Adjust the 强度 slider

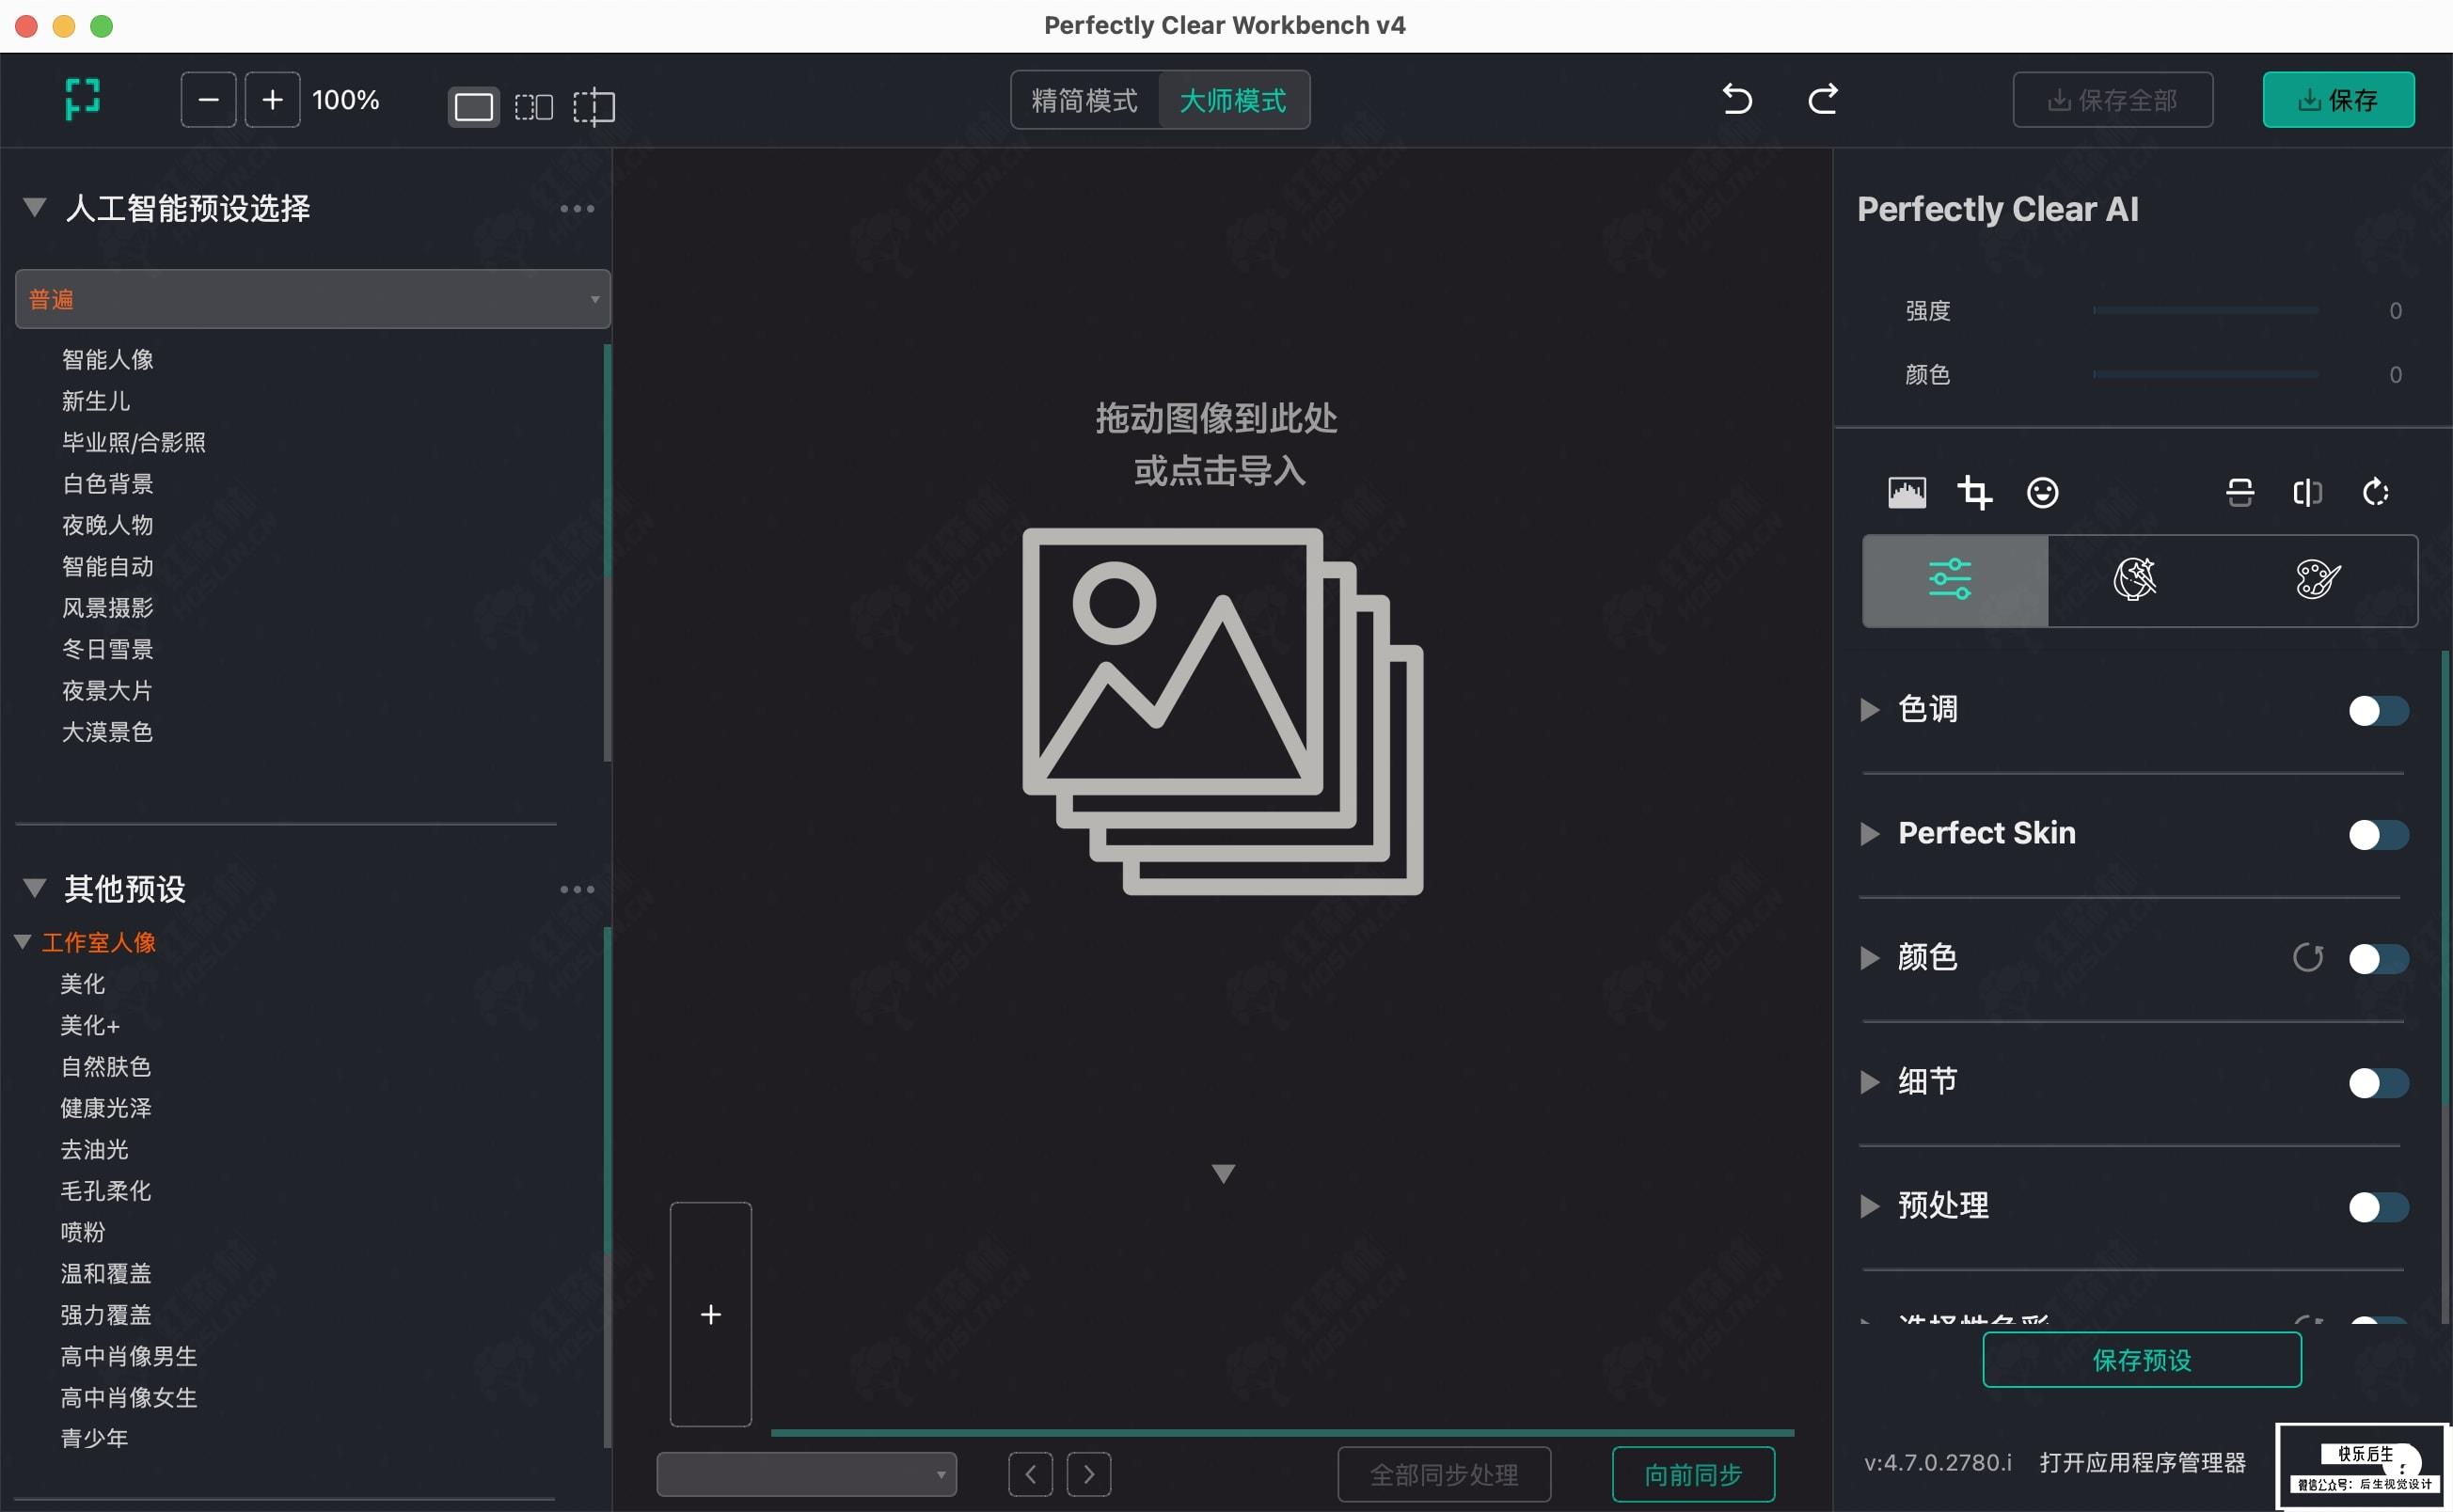tap(2205, 311)
